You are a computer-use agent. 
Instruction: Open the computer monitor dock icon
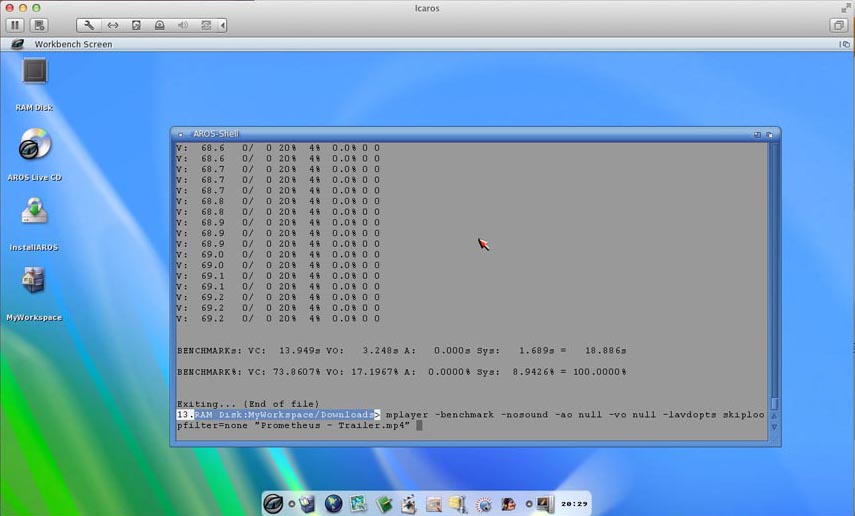(544, 503)
